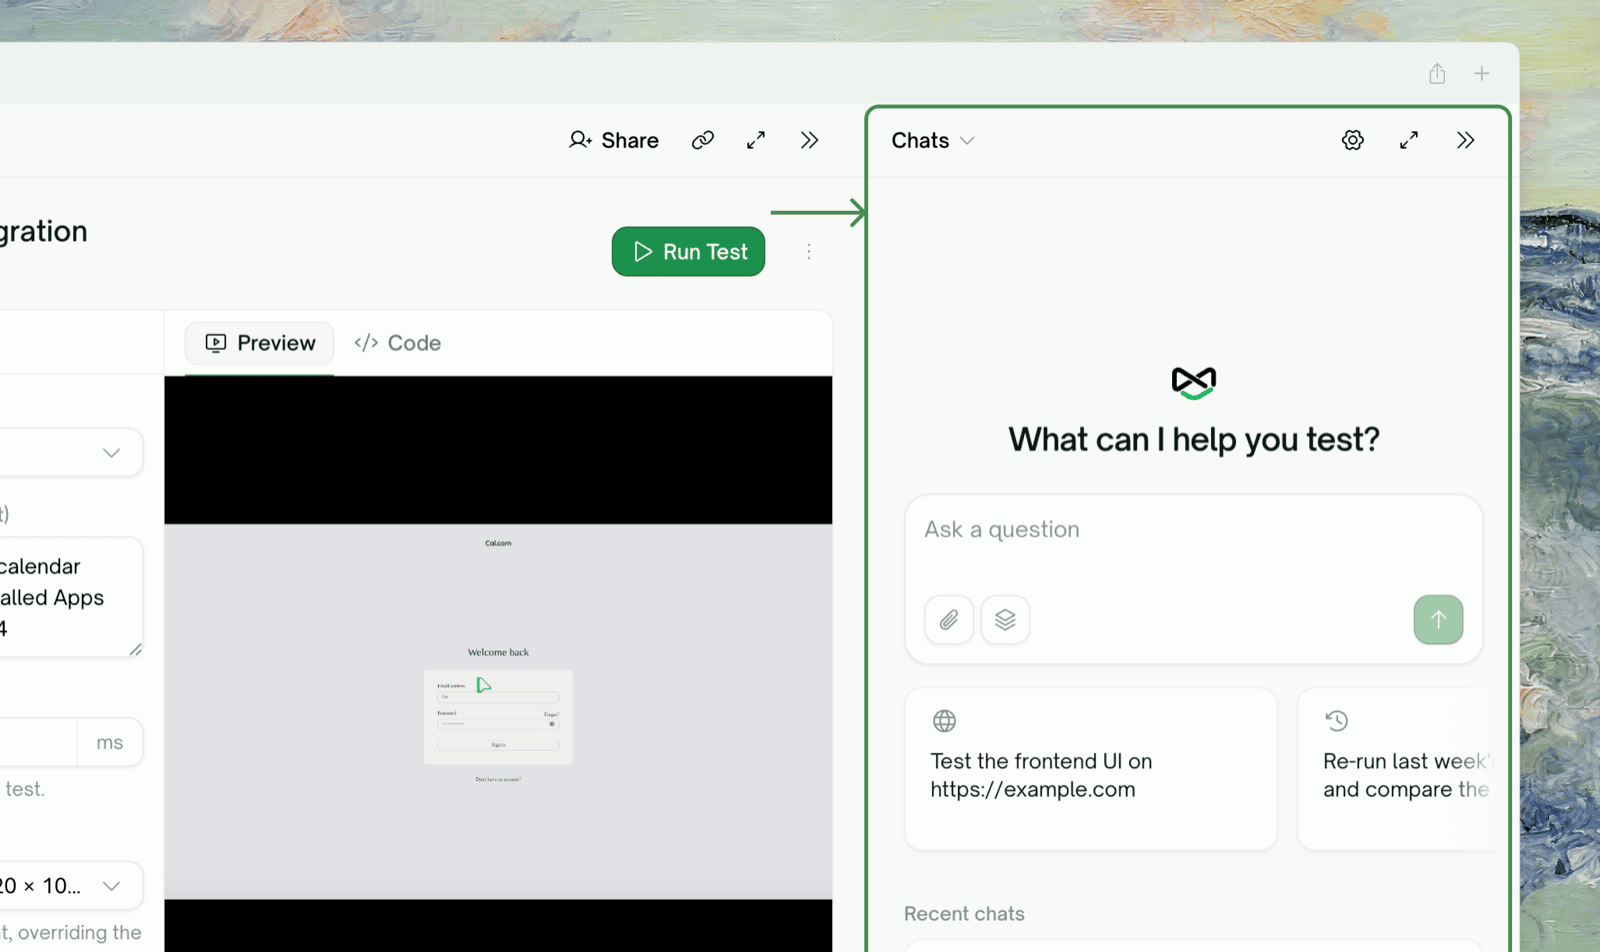
Task: Open chat settings gear icon
Action: (1353, 140)
